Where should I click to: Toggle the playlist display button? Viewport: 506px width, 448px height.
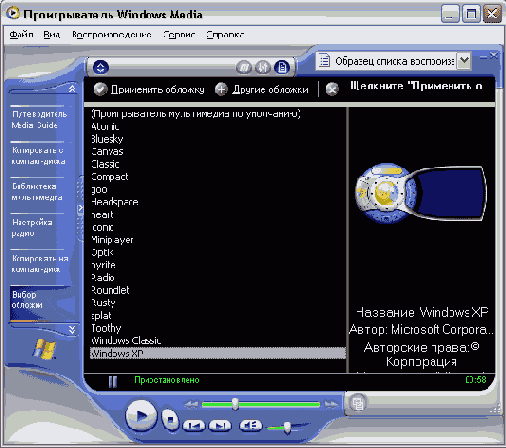(282, 68)
